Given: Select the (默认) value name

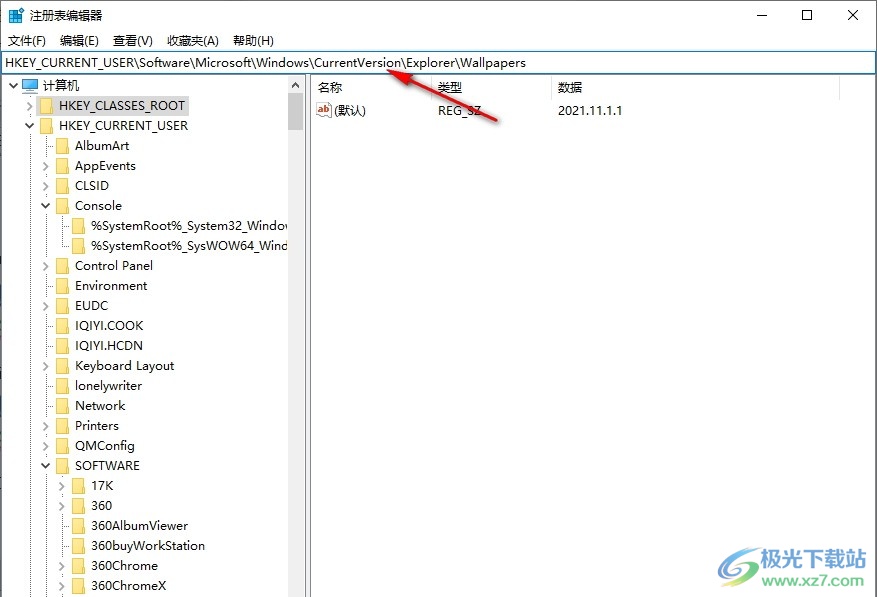Looking at the screenshot, I should tap(350, 110).
